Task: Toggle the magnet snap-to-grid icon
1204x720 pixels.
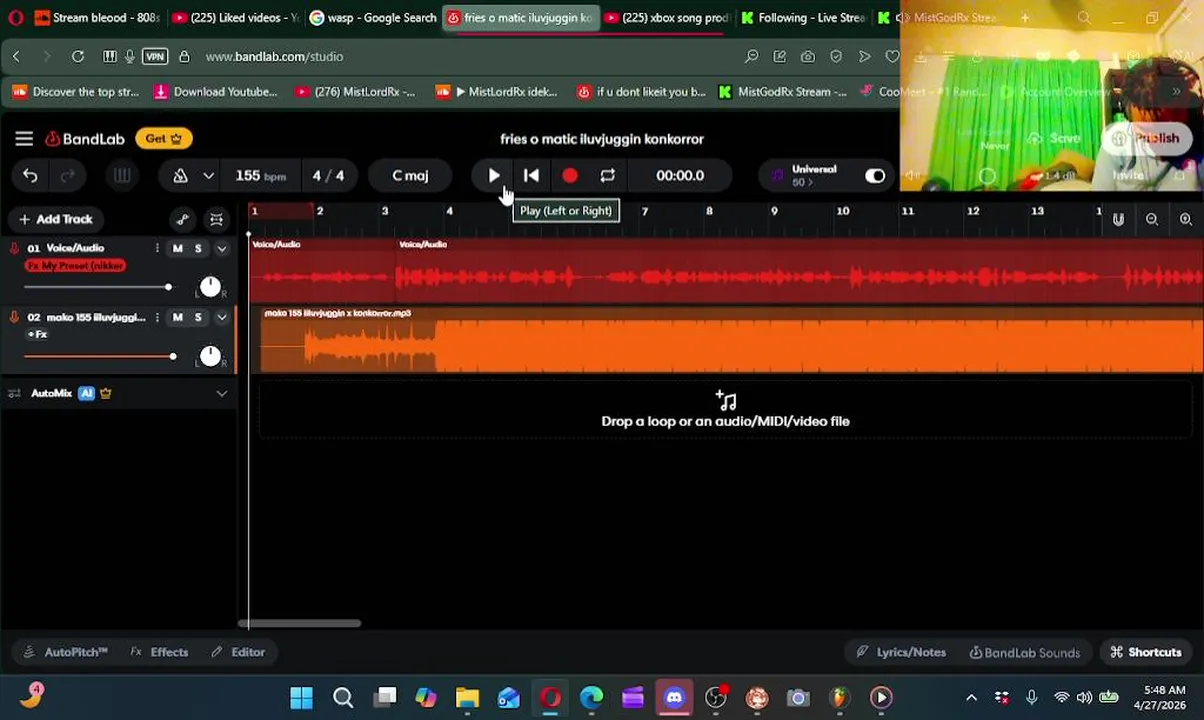Action: pos(1118,220)
